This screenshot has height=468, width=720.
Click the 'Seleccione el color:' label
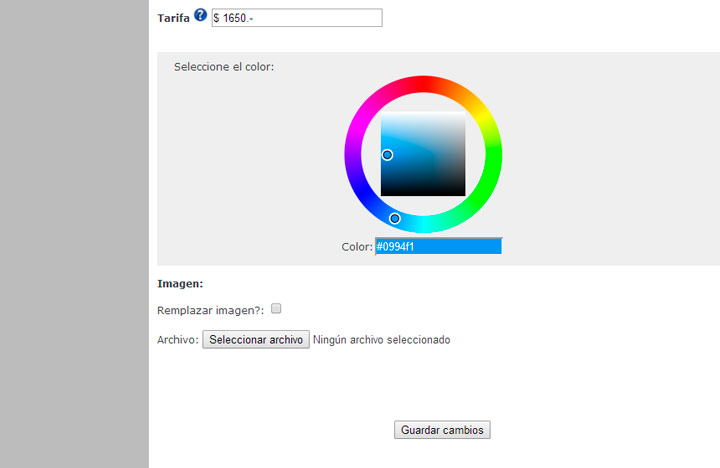(224, 67)
